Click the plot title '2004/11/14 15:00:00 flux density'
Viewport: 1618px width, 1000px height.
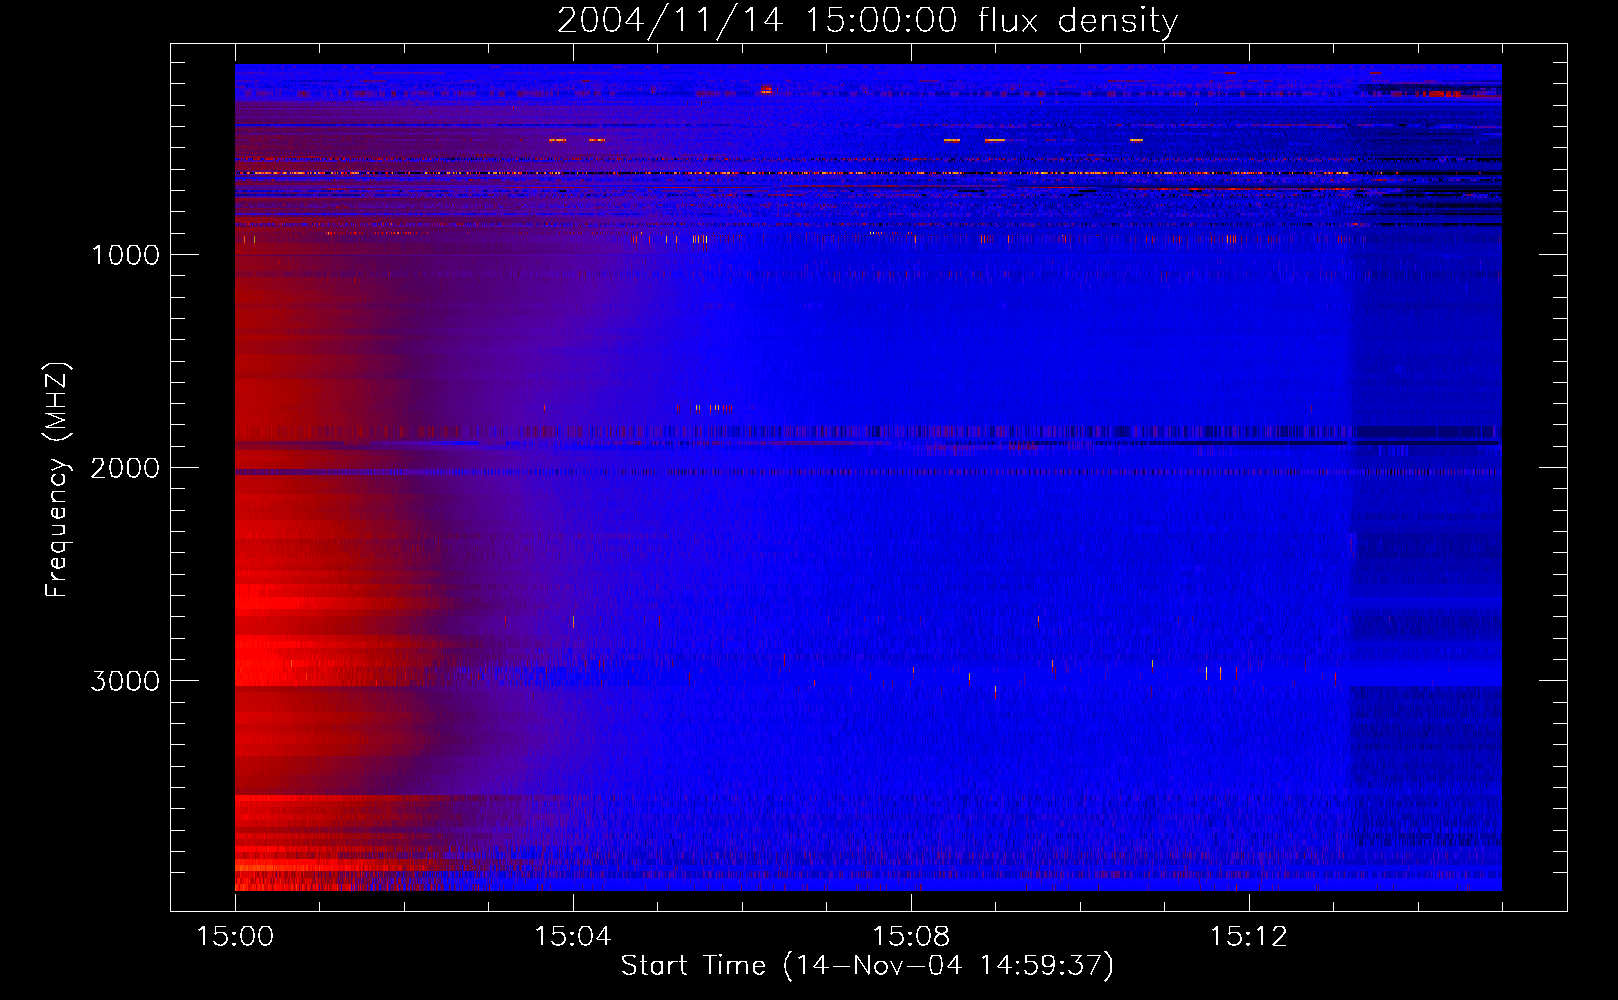(867, 21)
